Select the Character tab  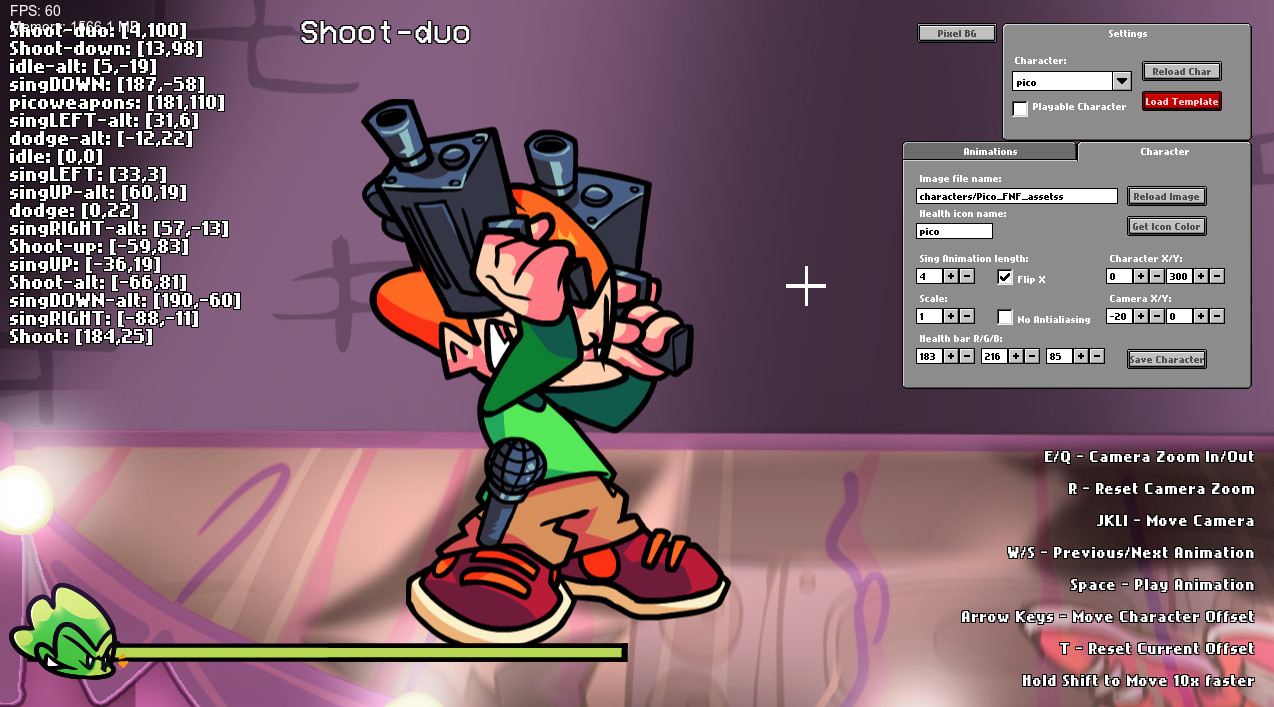pyautogui.click(x=1164, y=152)
